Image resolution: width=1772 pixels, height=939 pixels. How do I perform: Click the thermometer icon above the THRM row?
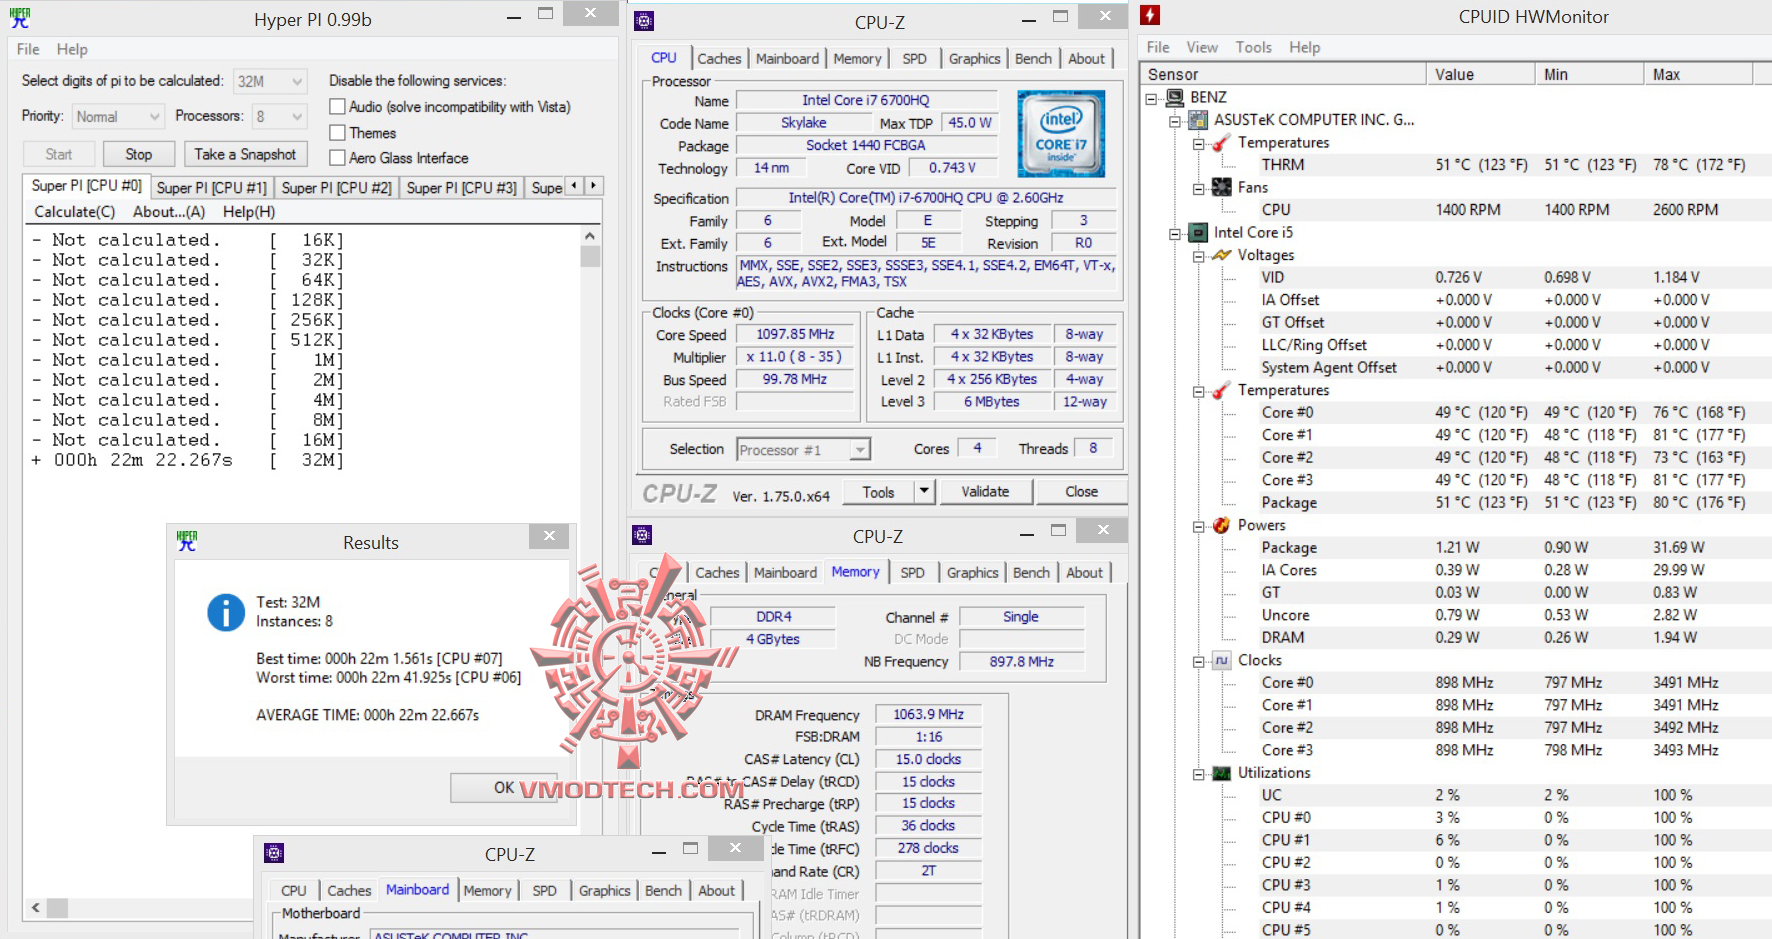click(x=1221, y=143)
